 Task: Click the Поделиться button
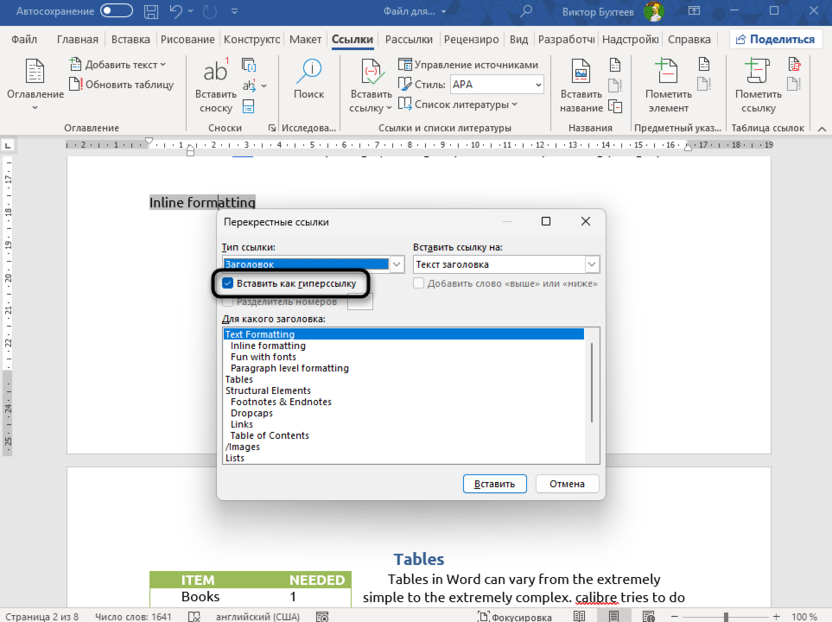[775, 39]
